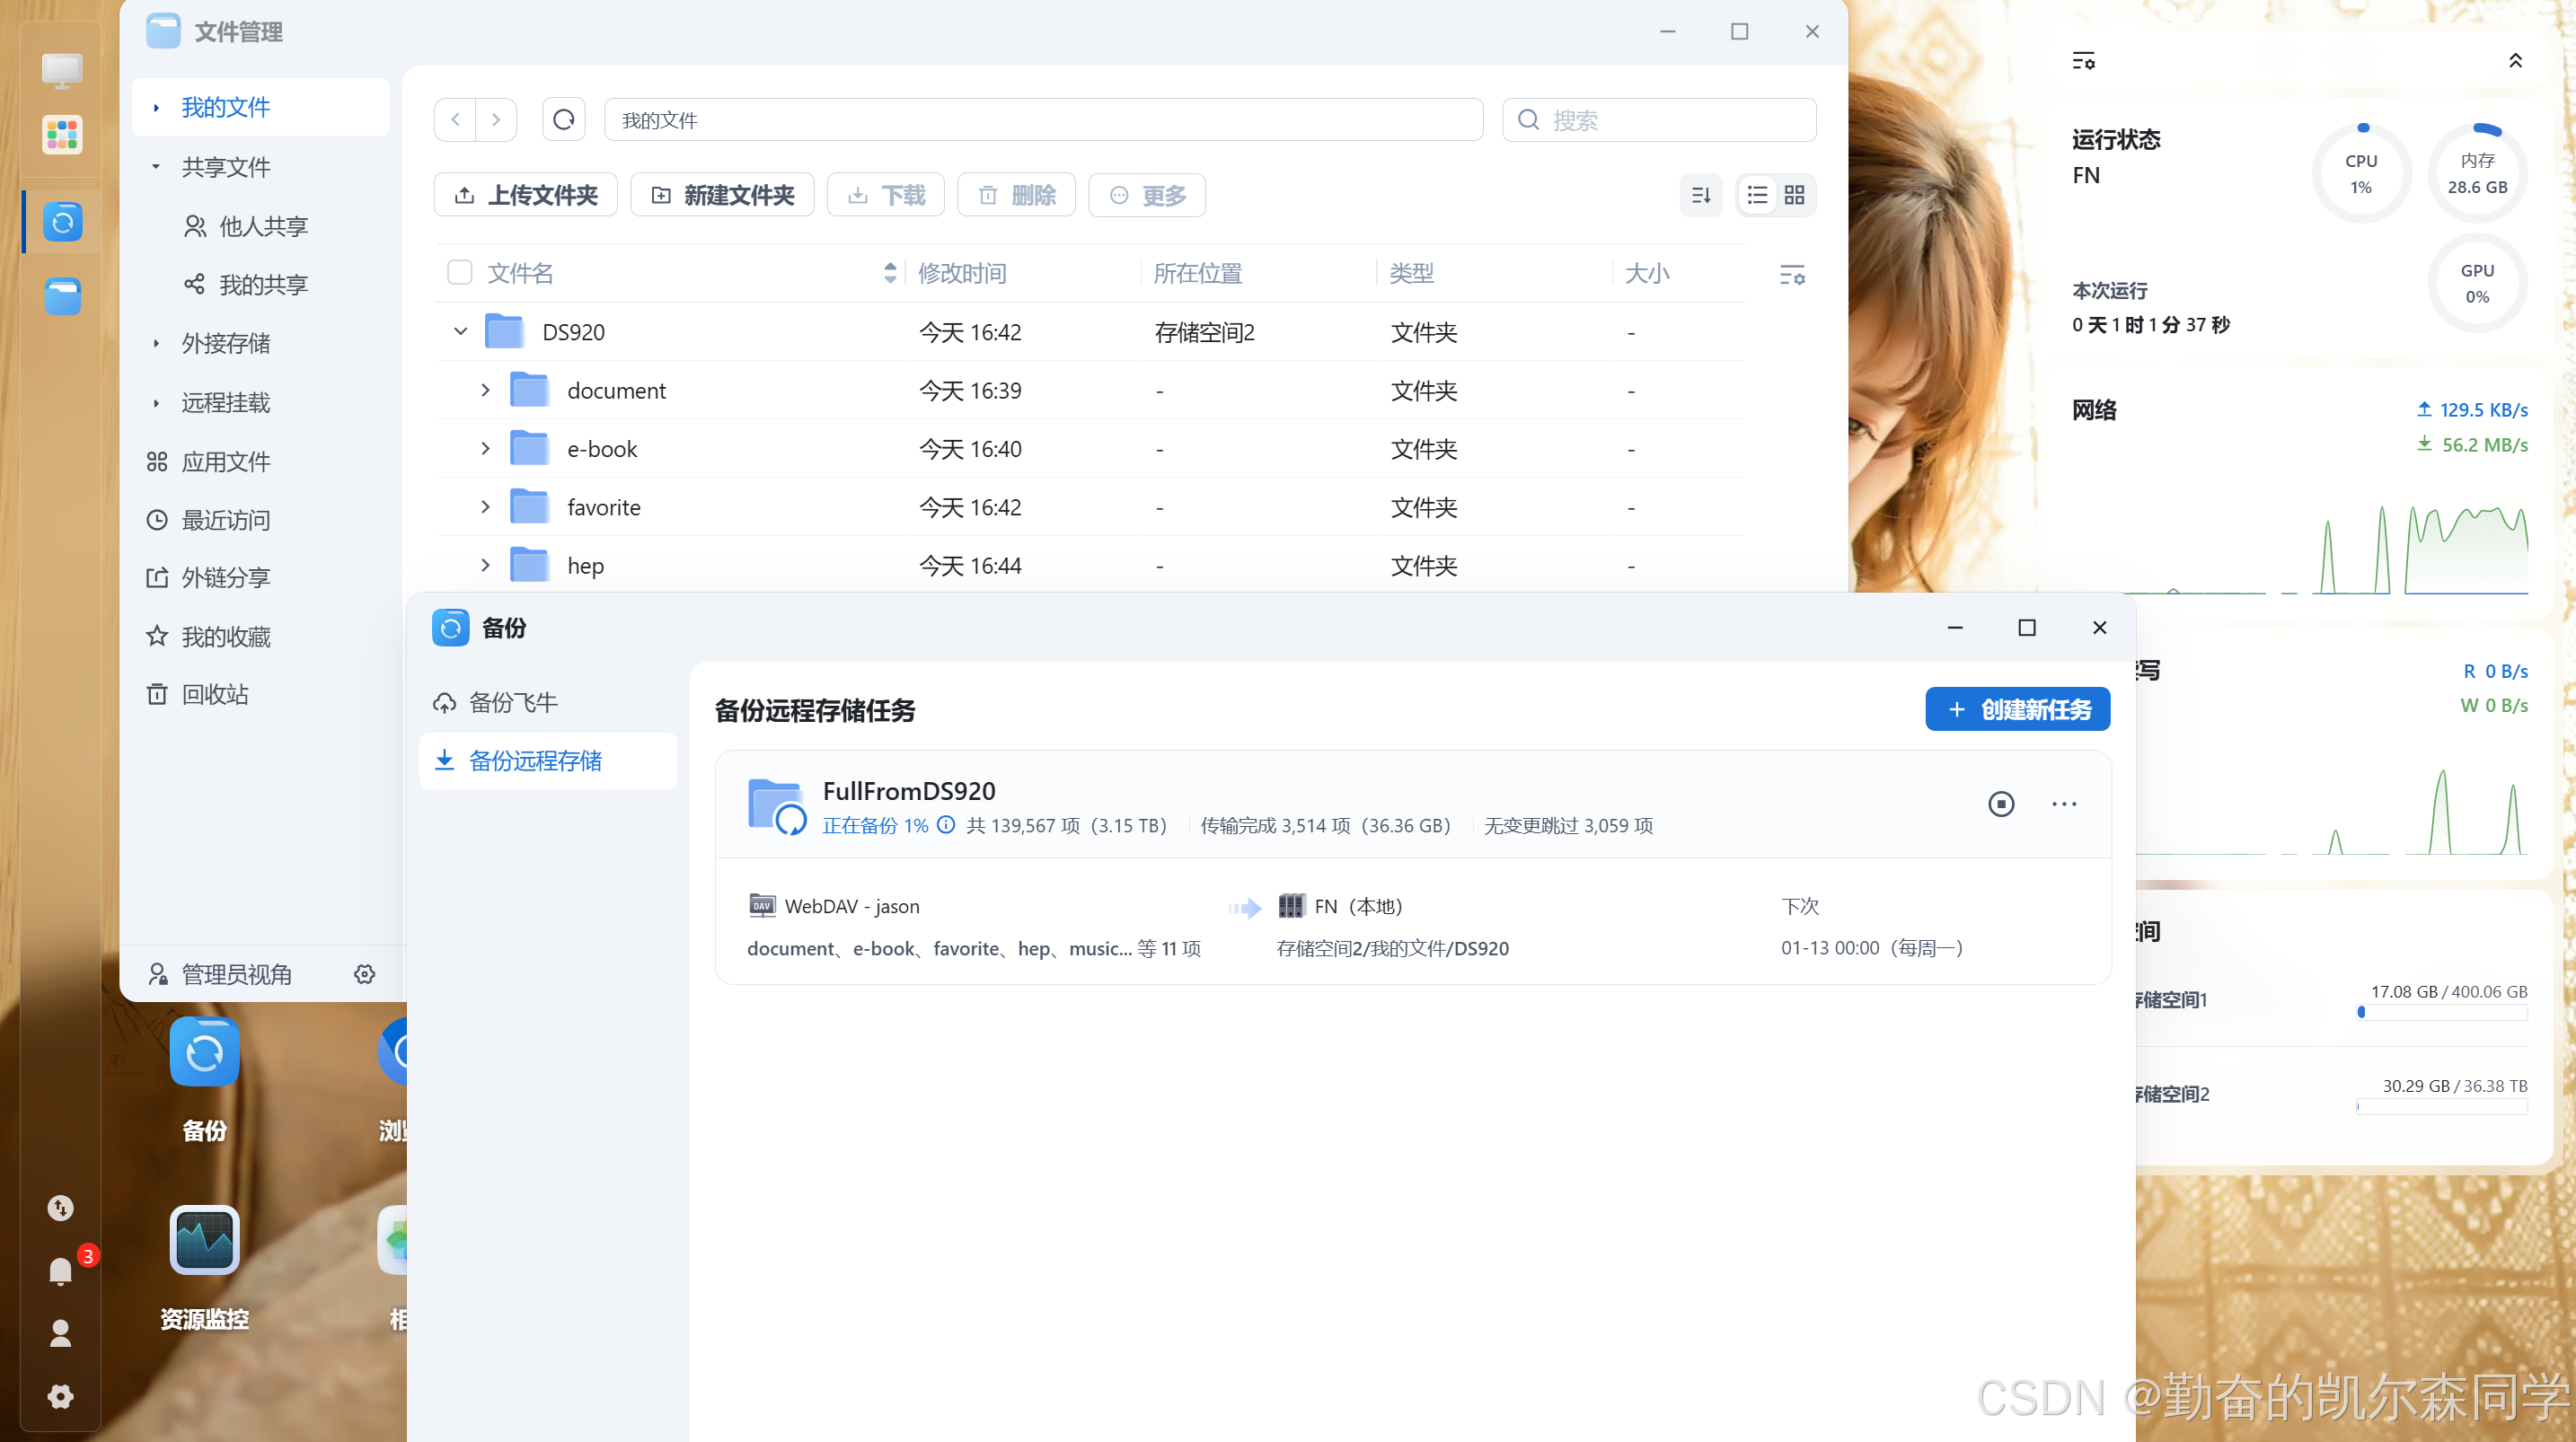Click the 上传文件夹 button
Viewport: 2576px width, 1442px height.
pos(525,195)
